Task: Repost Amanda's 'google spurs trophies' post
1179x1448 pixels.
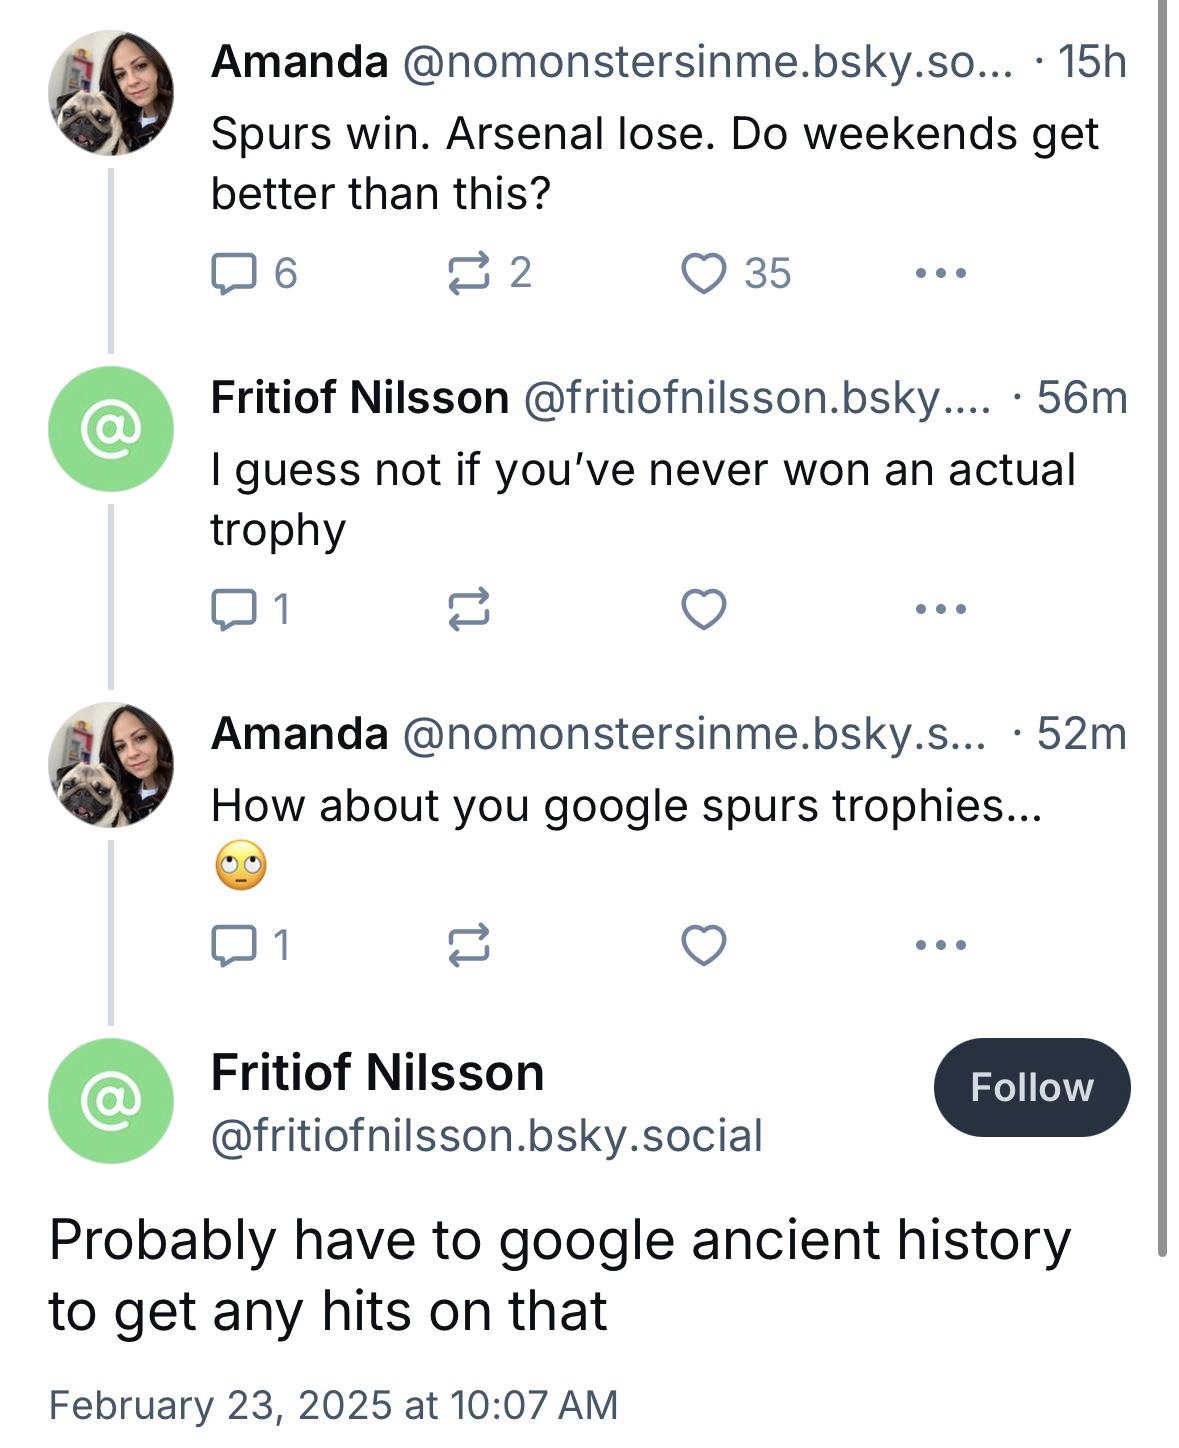Action: (x=469, y=945)
